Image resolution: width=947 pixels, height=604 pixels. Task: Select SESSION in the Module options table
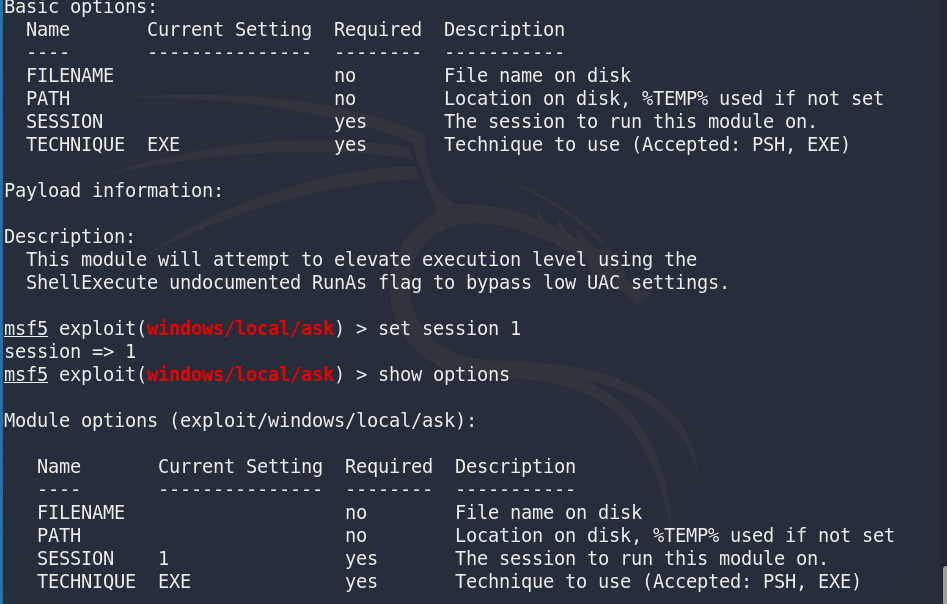(75, 558)
